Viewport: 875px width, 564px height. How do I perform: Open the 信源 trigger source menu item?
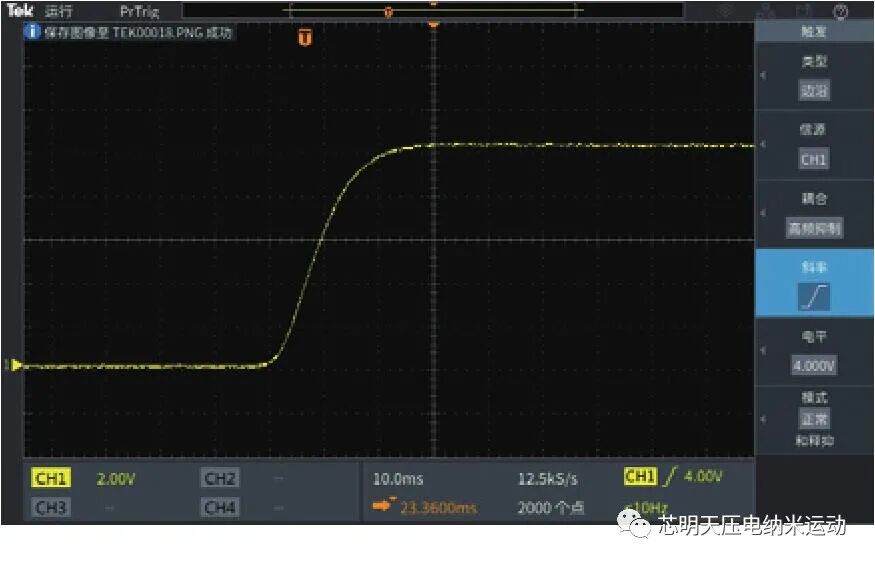pyautogui.click(x=814, y=145)
